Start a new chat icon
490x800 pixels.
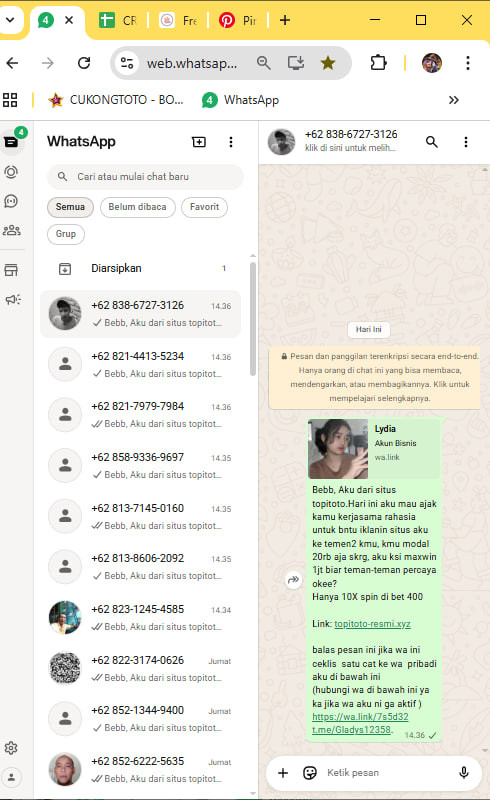[199, 142]
